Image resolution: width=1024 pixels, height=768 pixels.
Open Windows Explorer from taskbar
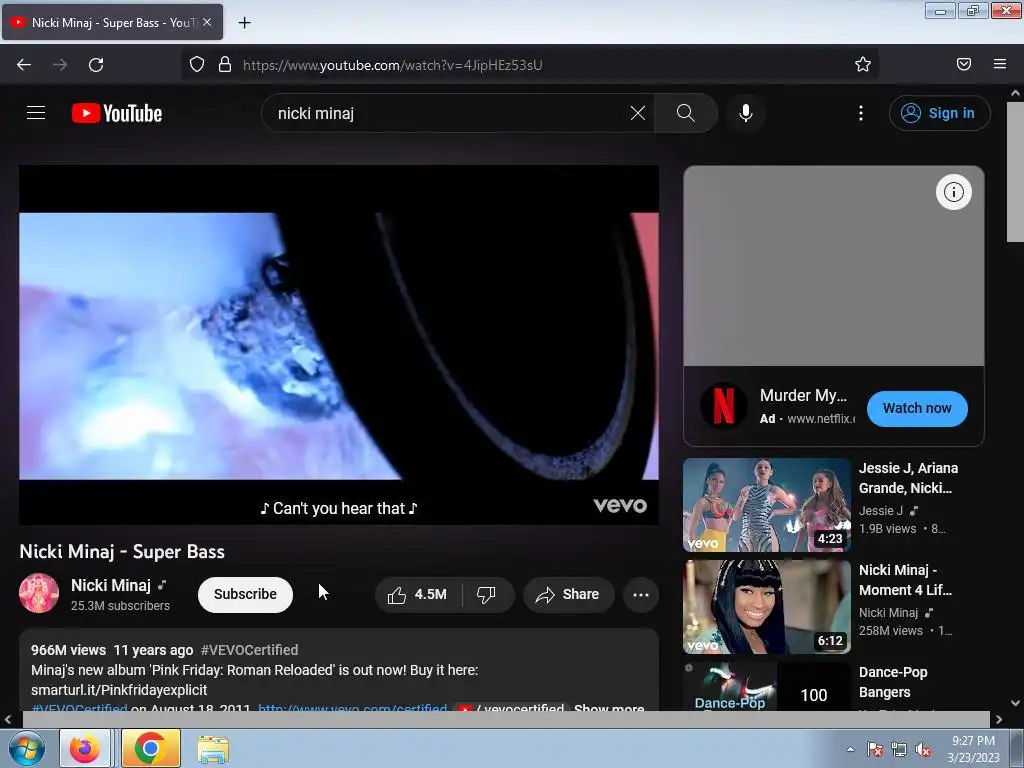point(213,749)
